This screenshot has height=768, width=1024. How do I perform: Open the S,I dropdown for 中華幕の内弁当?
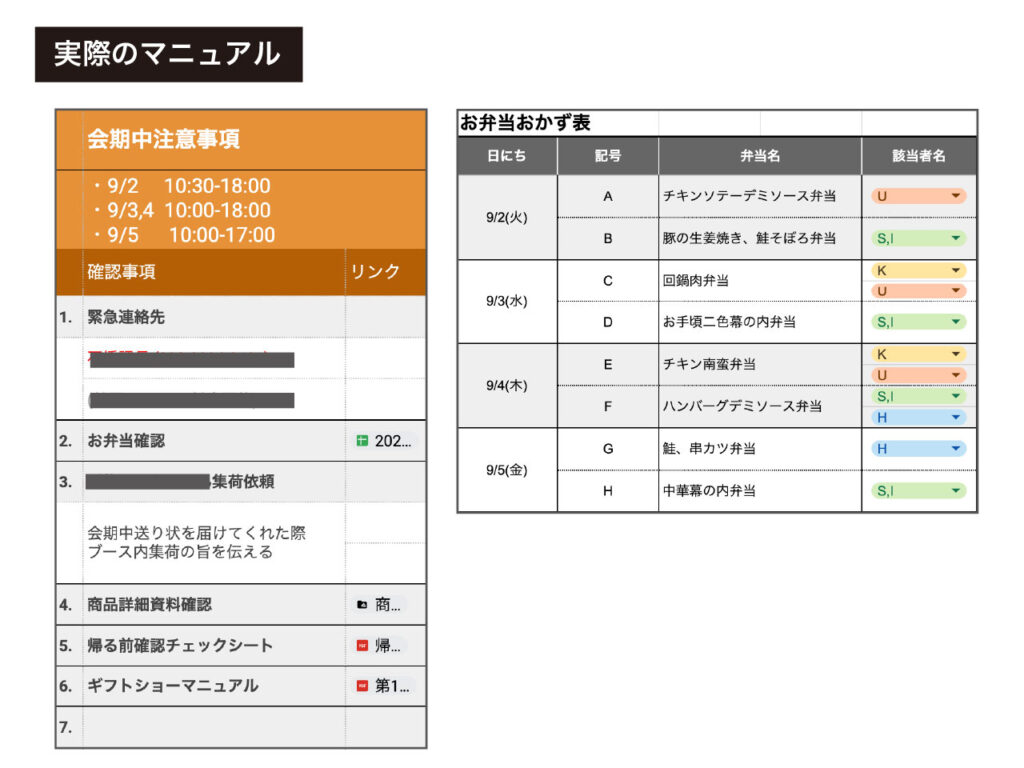(x=956, y=491)
